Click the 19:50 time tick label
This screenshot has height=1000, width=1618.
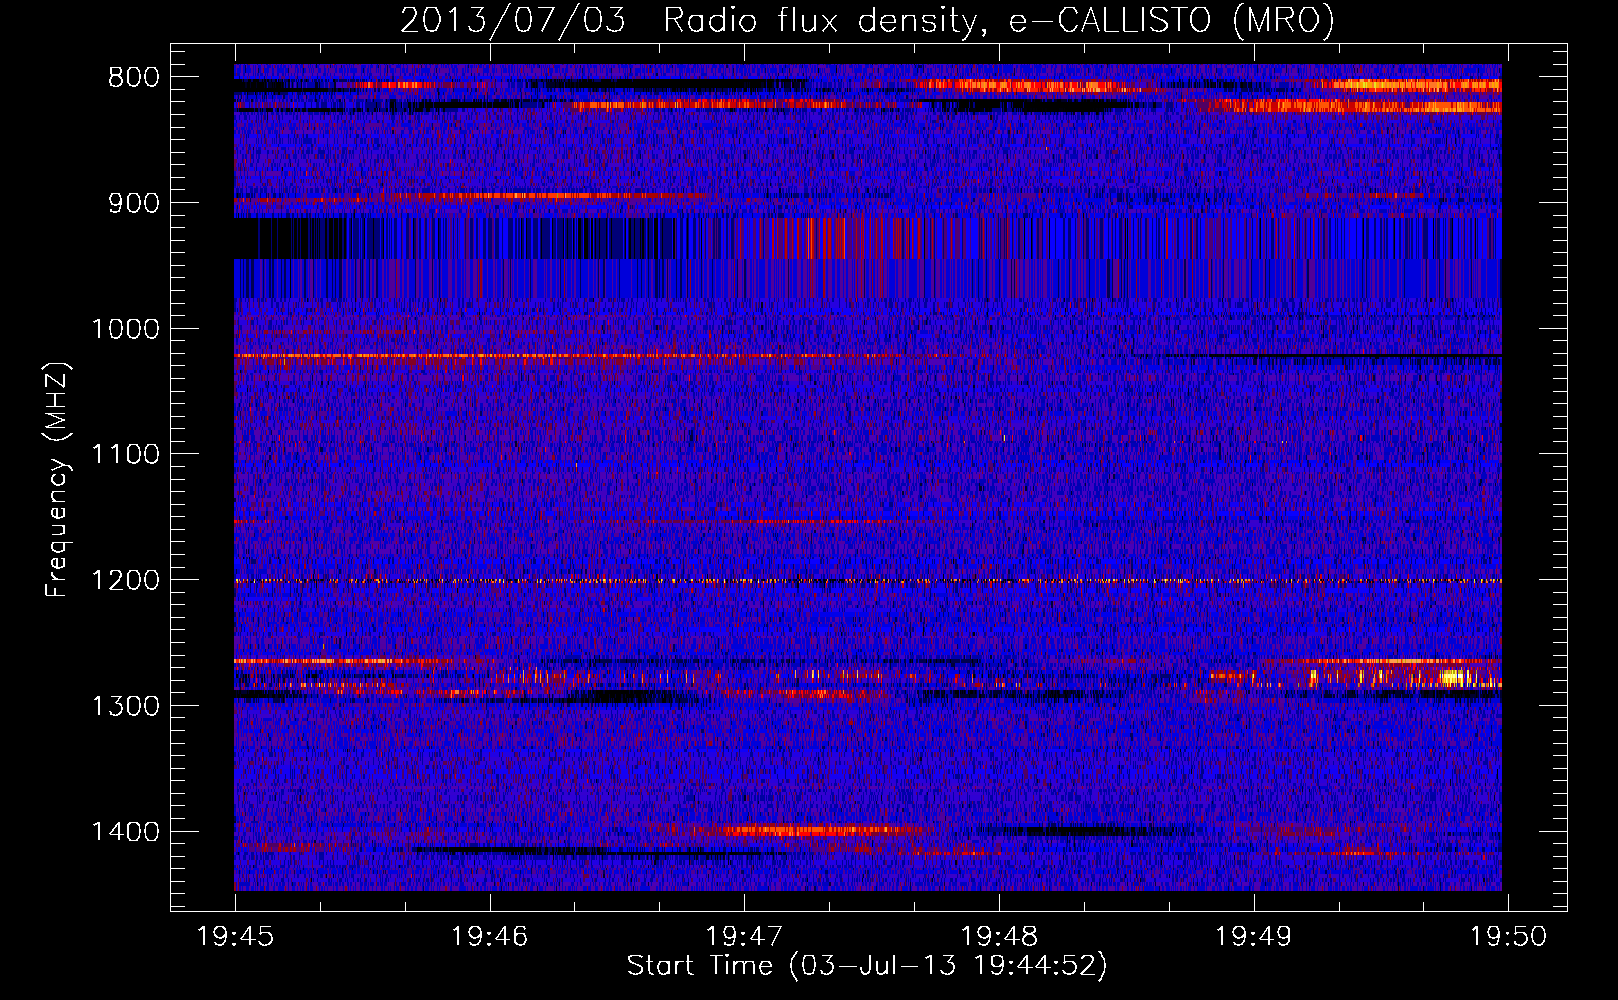coord(1507,937)
